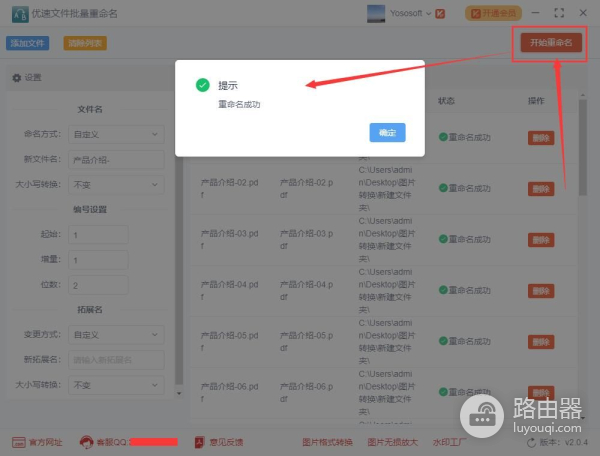Open the 命名方式 dropdown
The width and height of the screenshot is (600, 456).
point(116,134)
